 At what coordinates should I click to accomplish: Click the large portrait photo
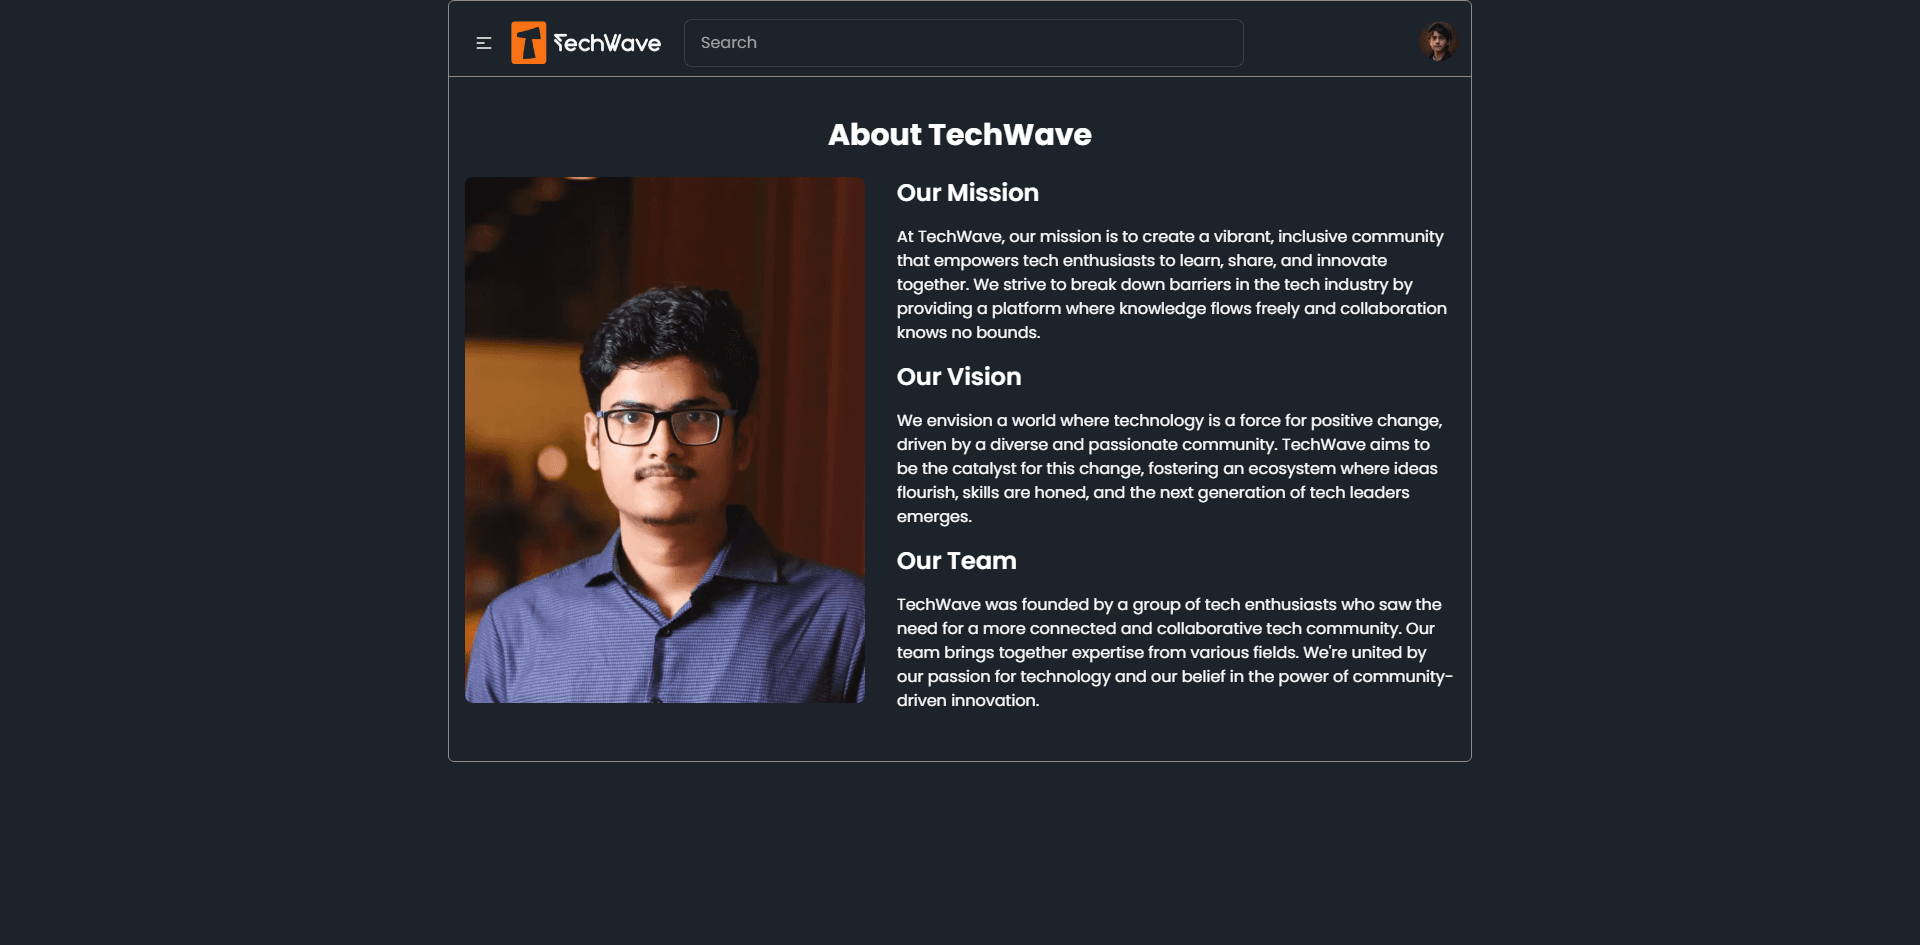pos(665,440)
